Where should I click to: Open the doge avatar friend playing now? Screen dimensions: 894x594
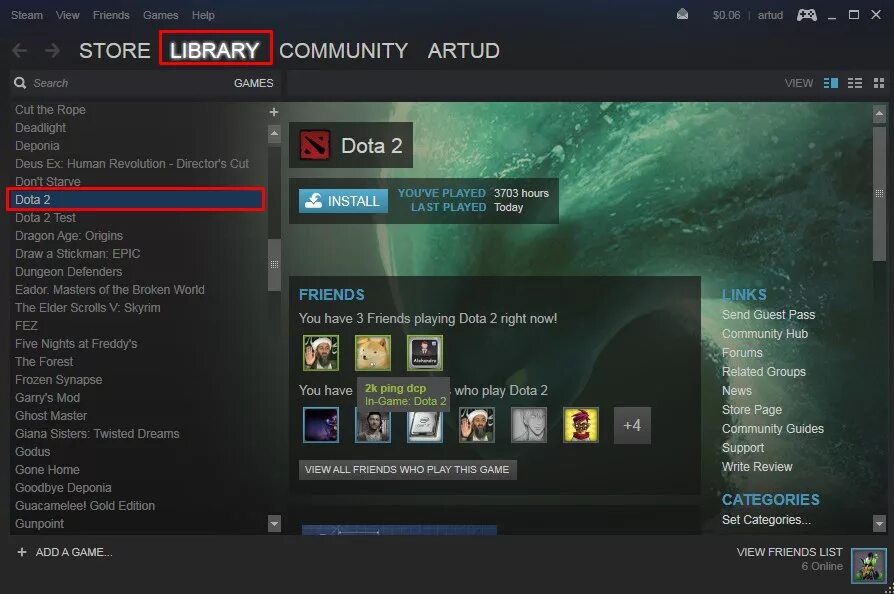click(x=373, y=353)
